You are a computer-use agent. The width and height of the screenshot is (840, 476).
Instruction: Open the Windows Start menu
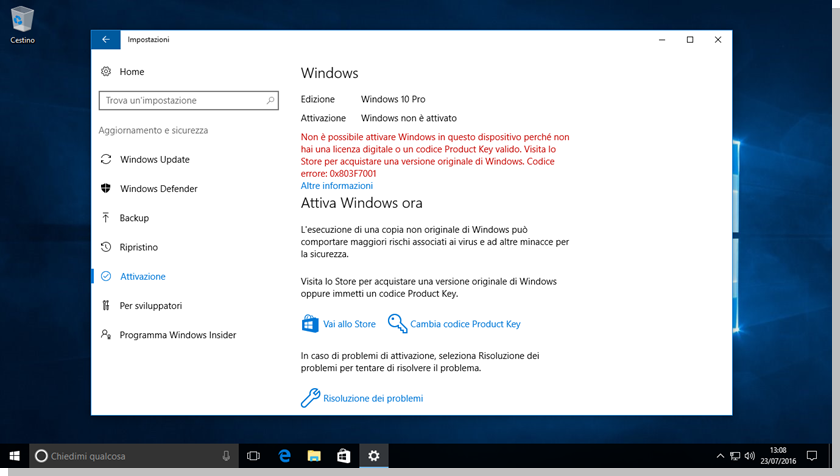pos(14,456)
